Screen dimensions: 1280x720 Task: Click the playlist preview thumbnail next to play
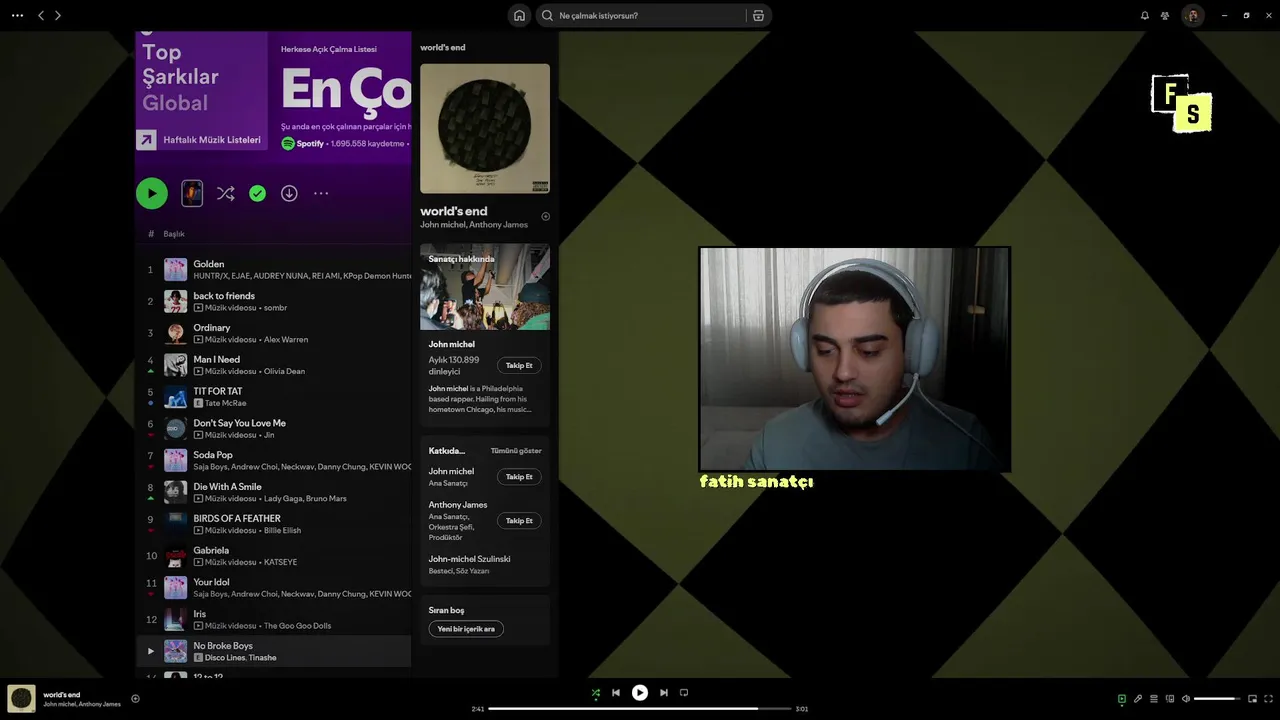pos(192,193)
